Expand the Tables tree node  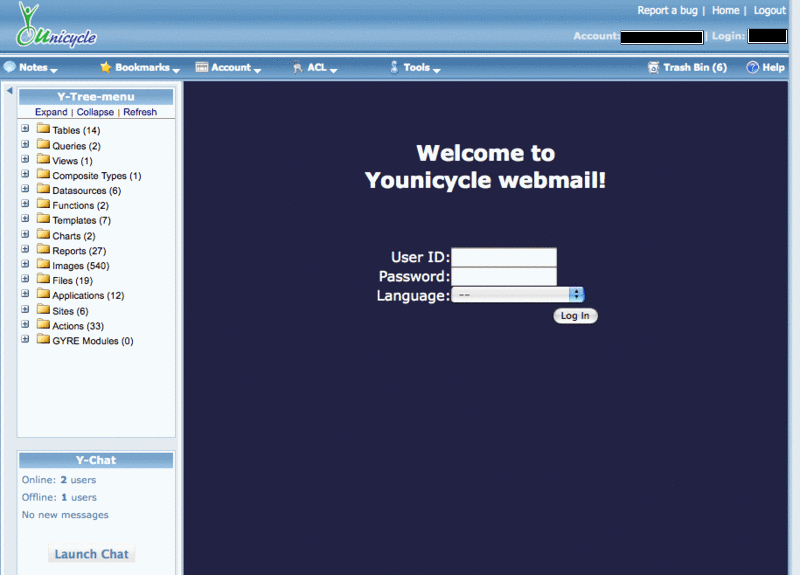coord(25,130)
